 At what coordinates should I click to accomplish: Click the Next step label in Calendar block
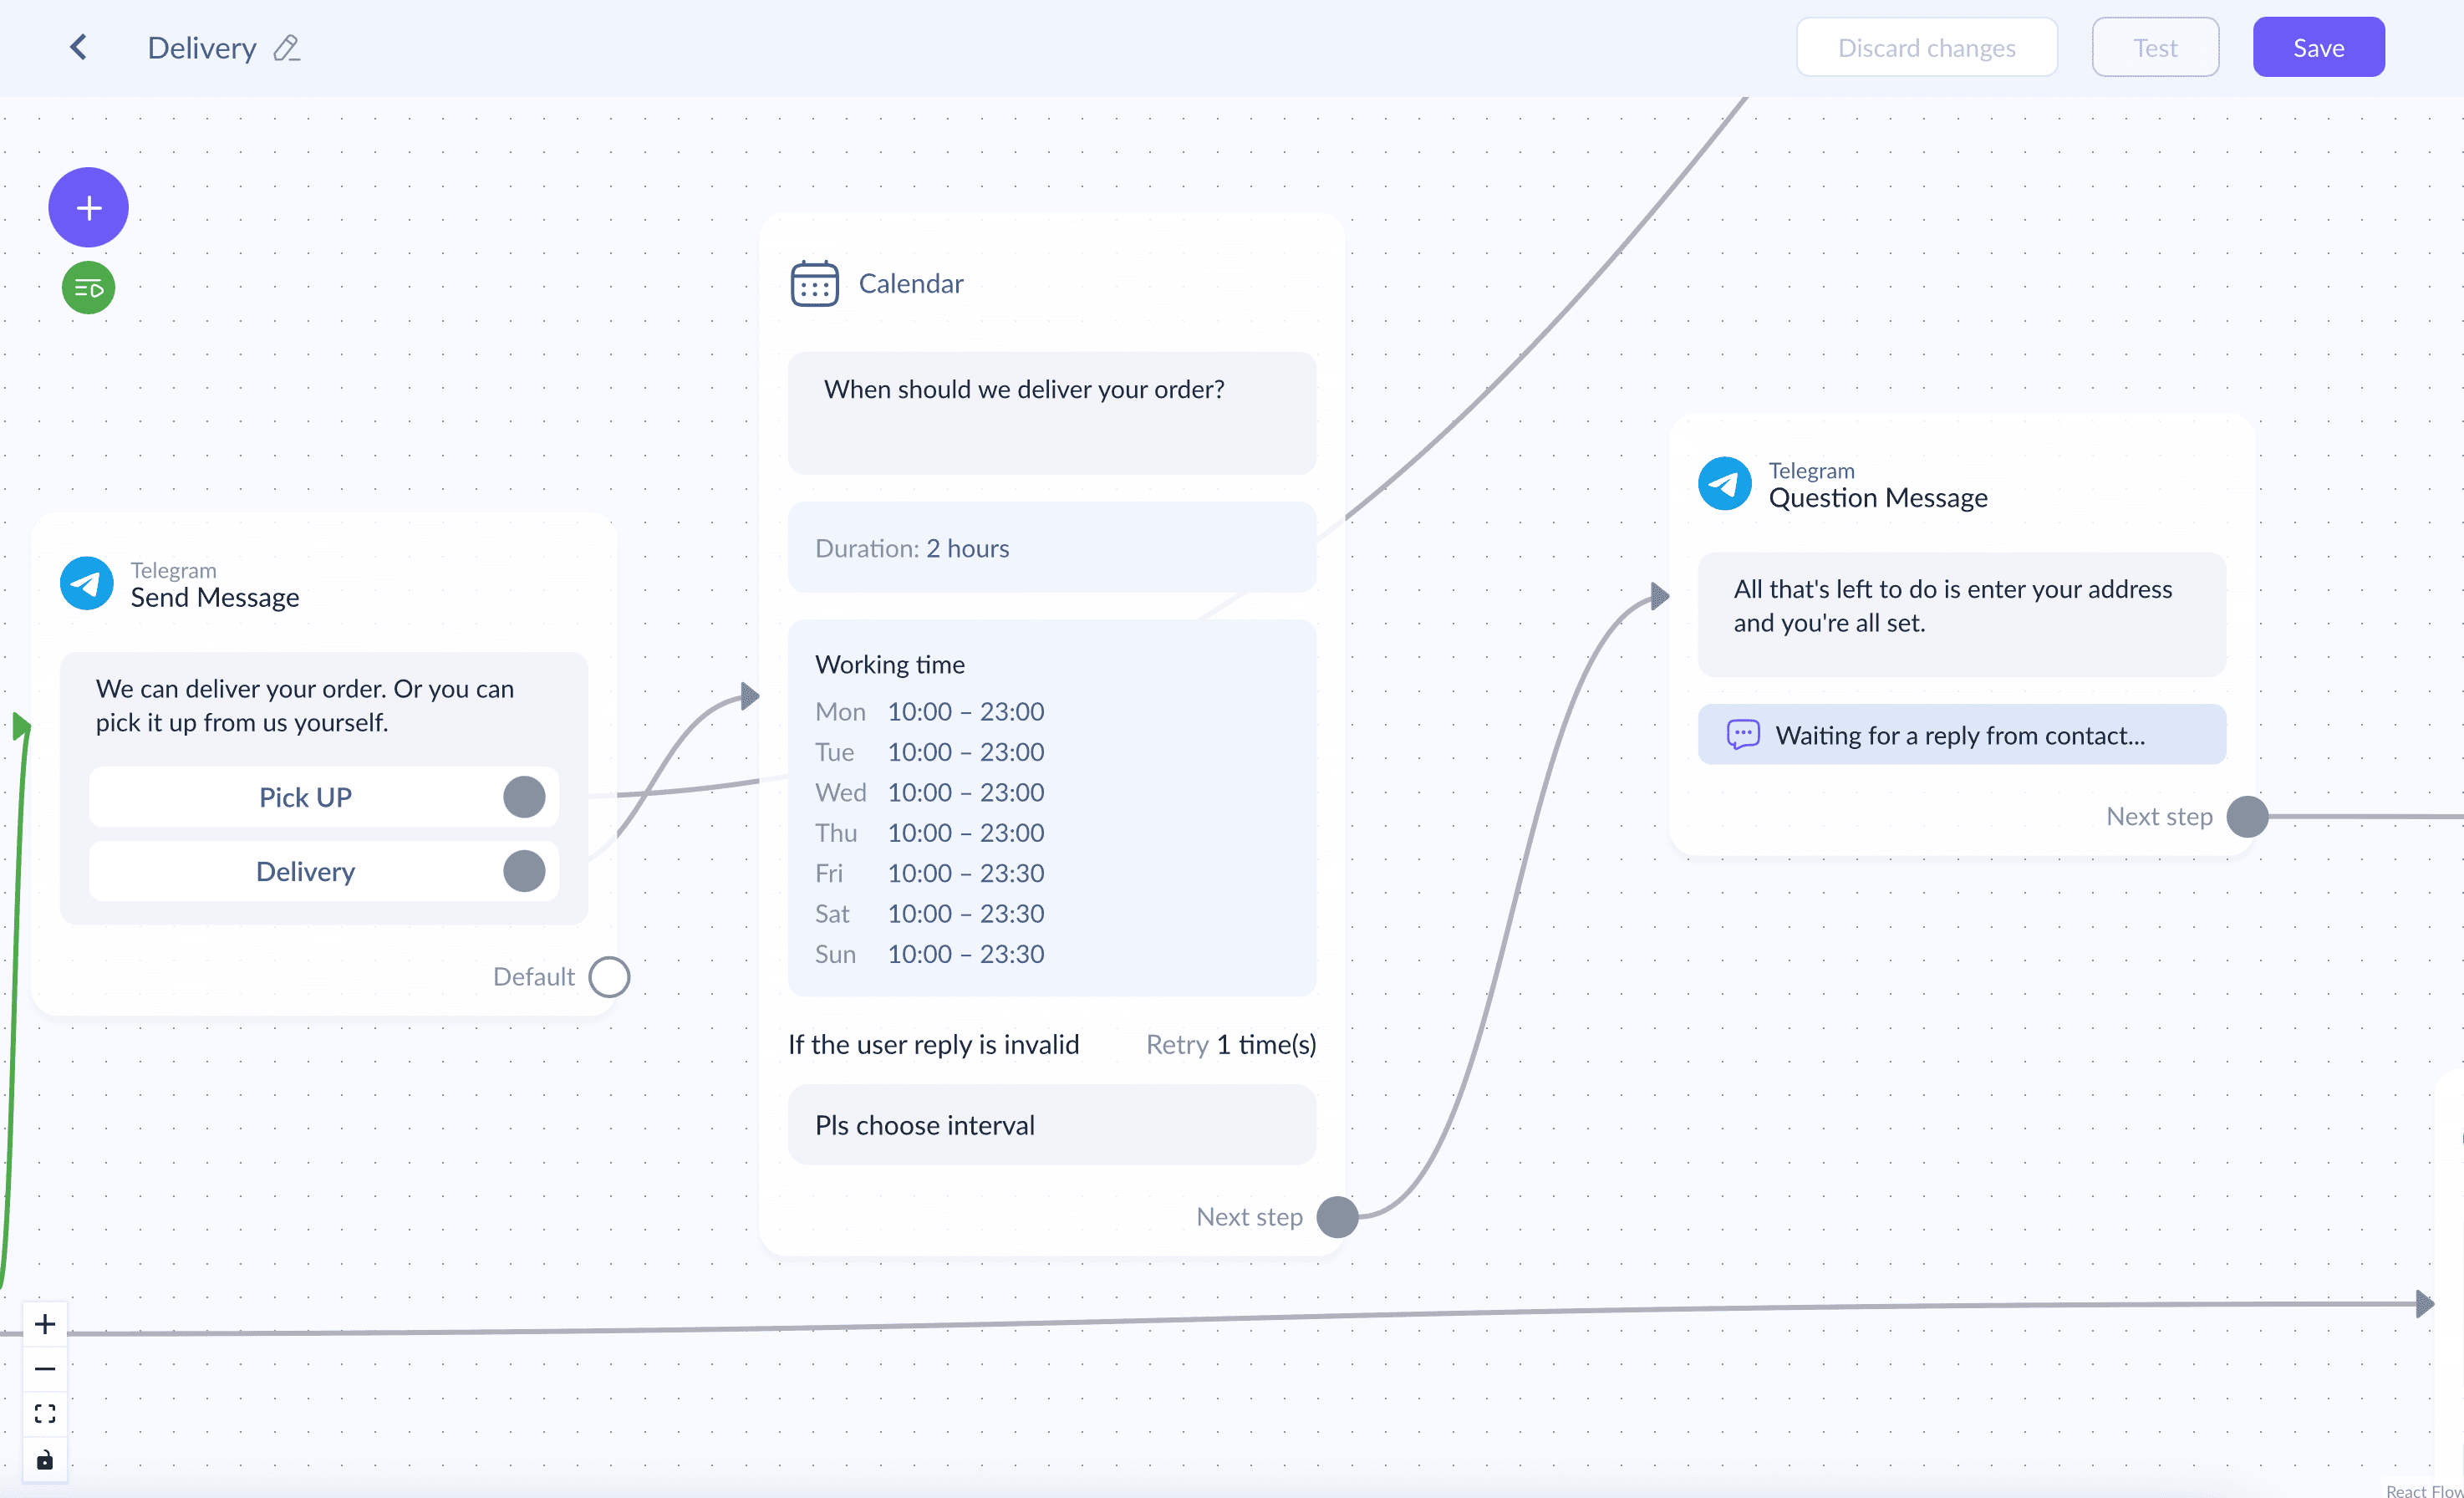pyautogui.click(x=1250, y=1217)
